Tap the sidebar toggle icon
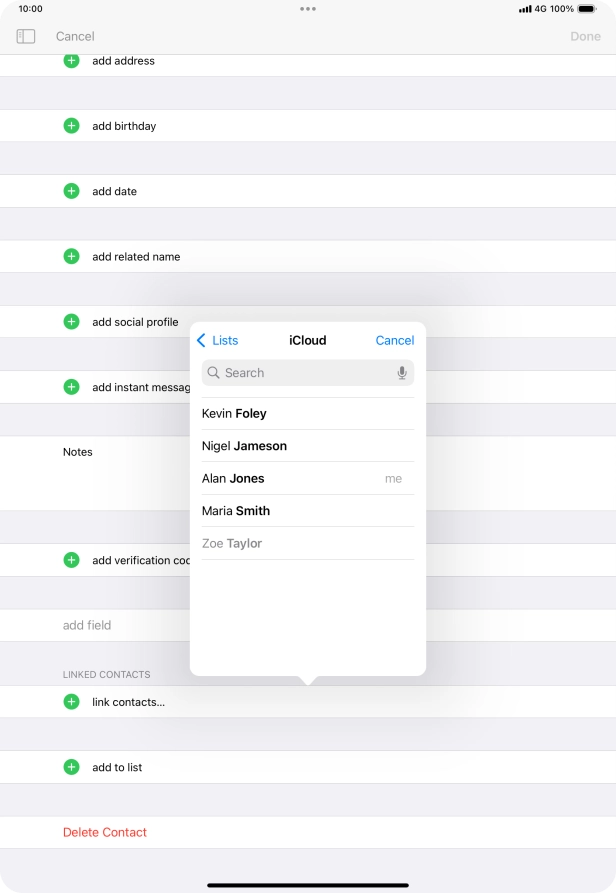616x893 pixels. pos(26,36)
